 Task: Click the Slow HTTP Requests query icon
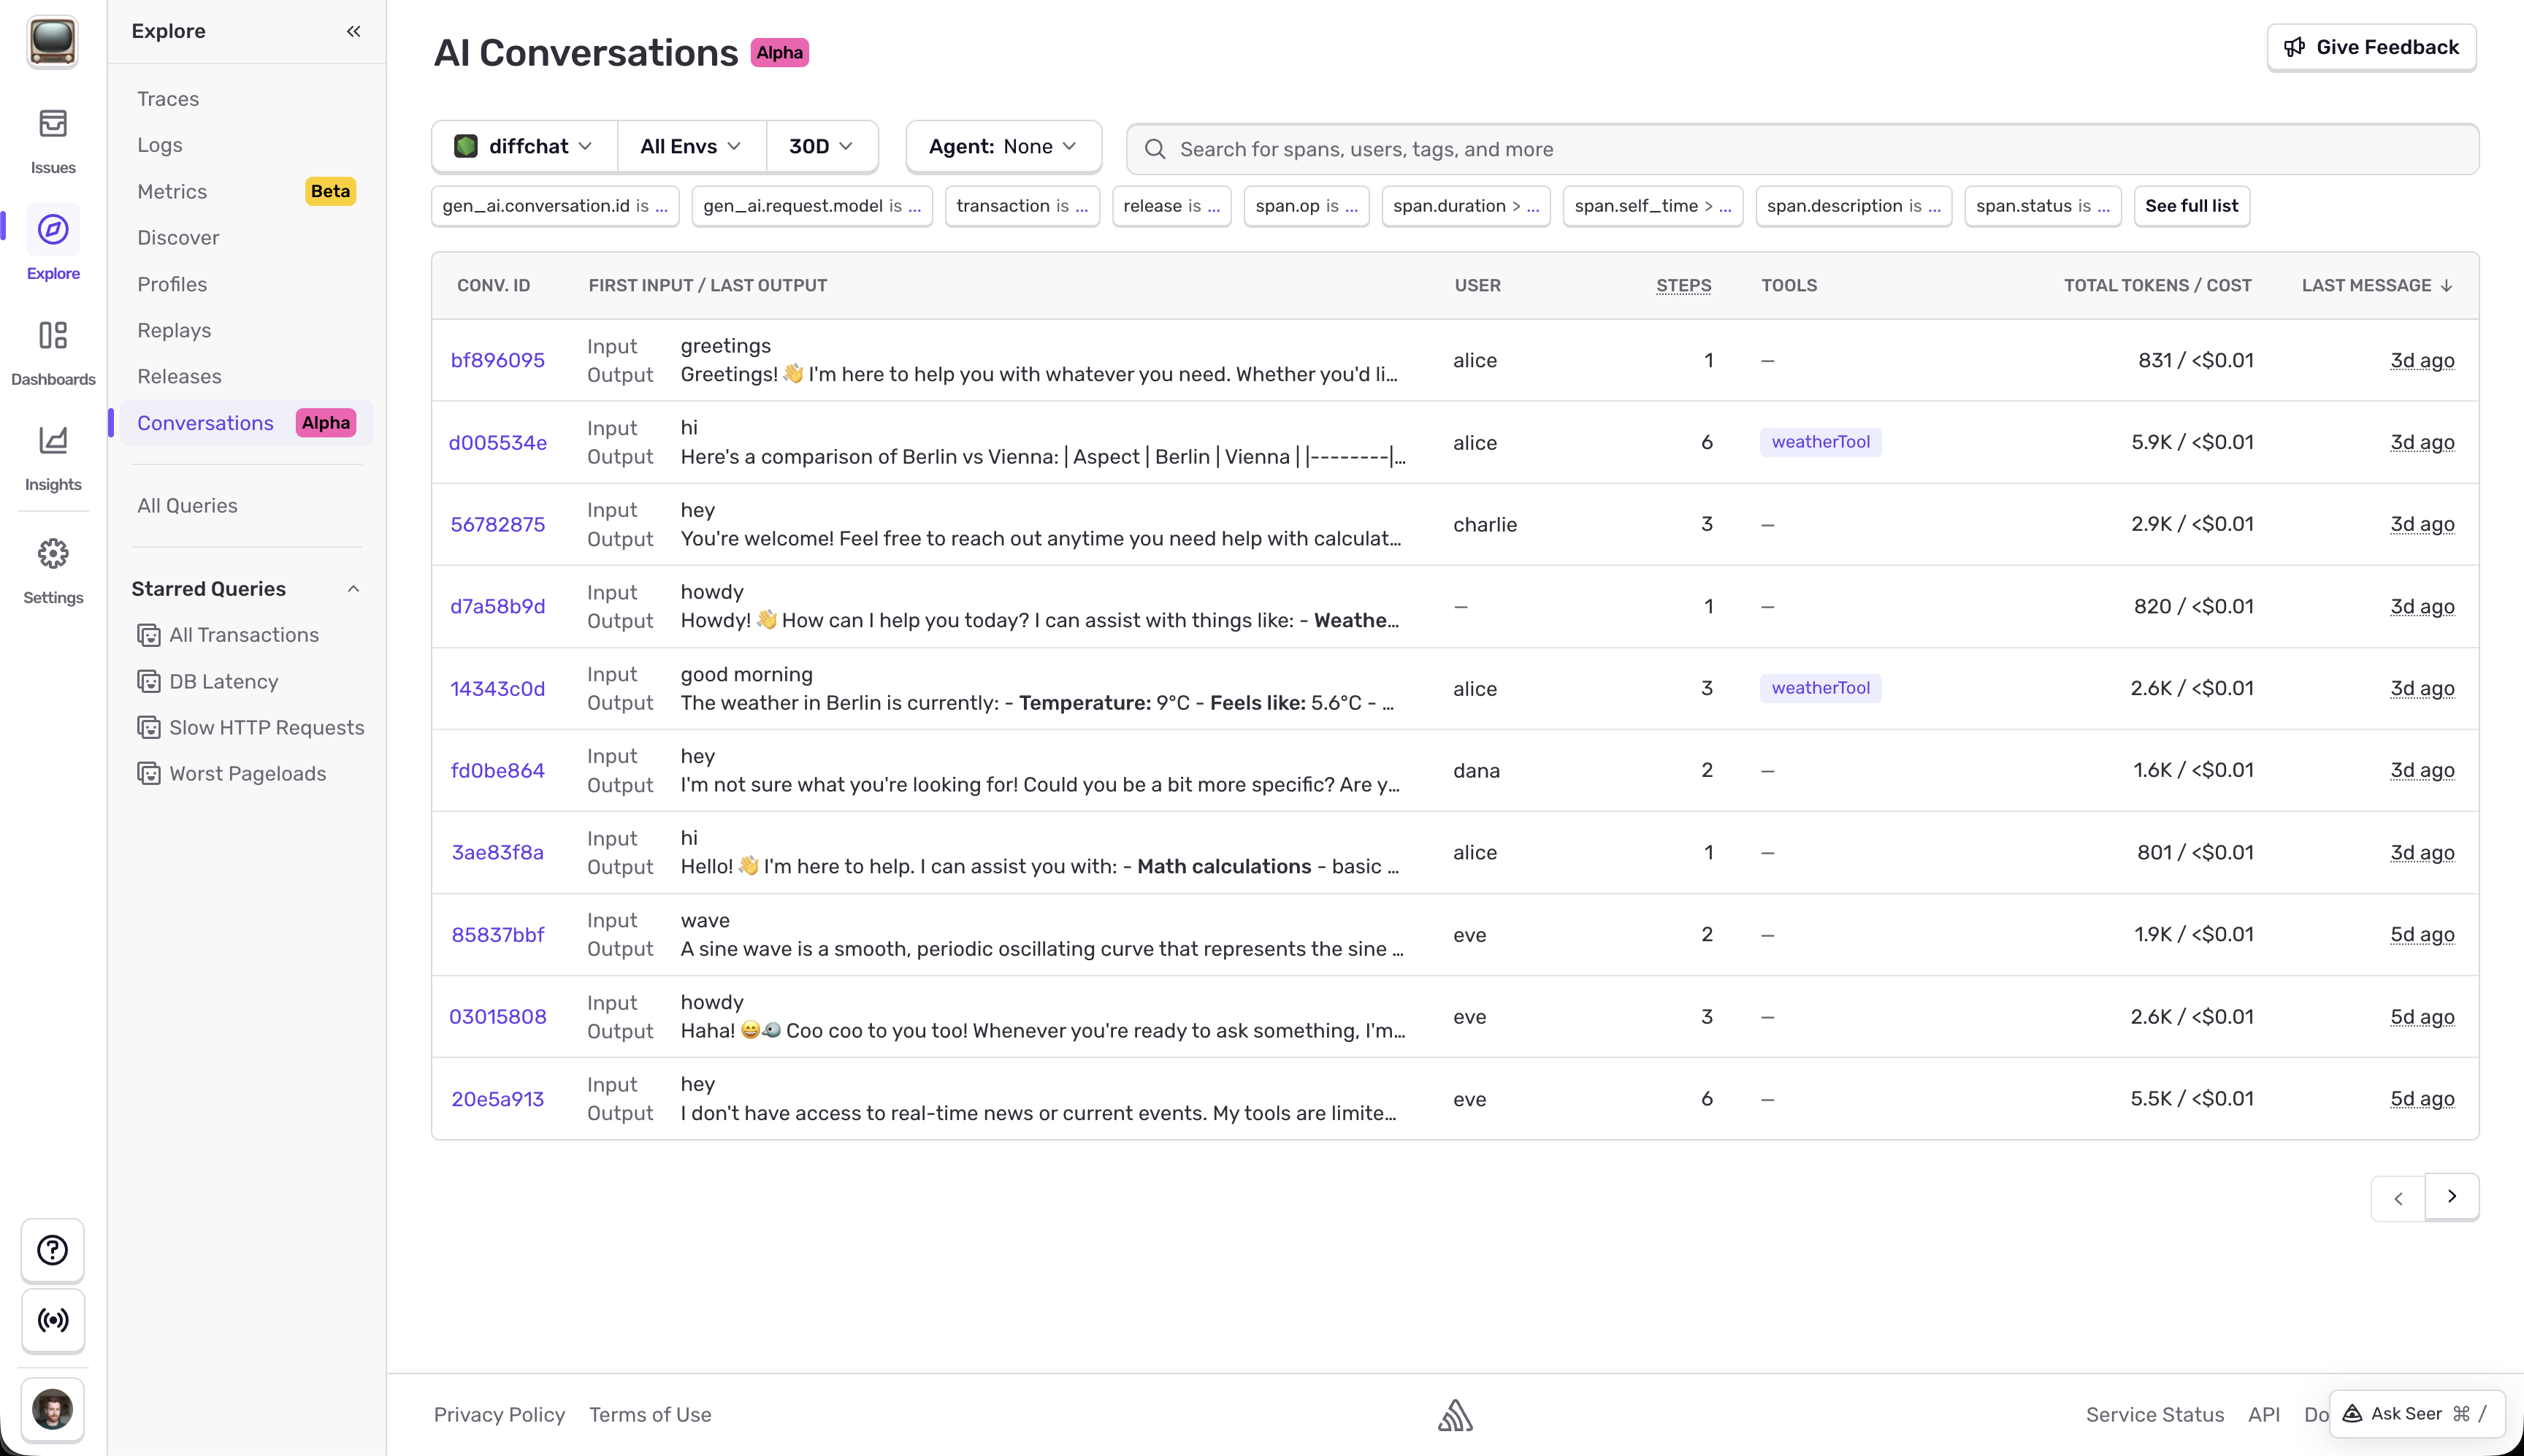point(149,728)
